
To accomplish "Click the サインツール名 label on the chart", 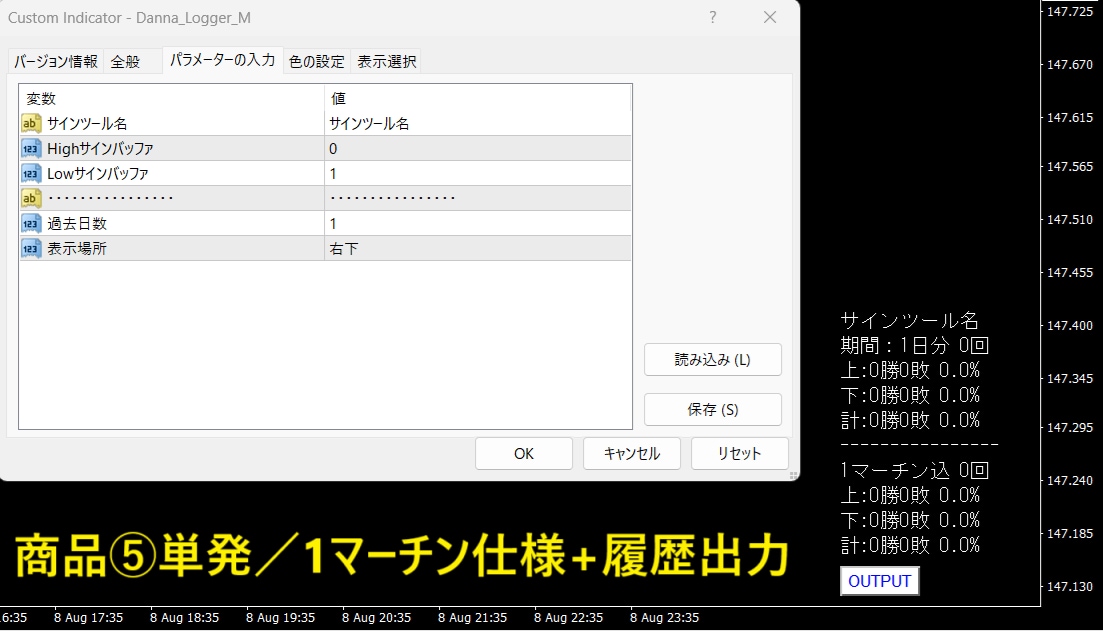I will [910, 321].
